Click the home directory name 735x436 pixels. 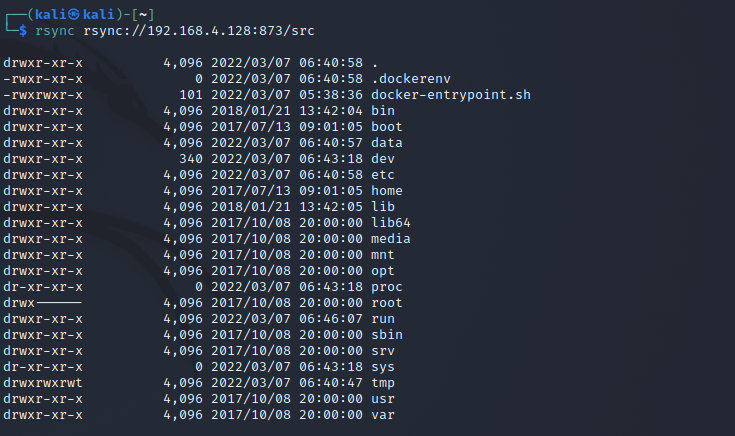pyautogui.click(x=387, y=191)
